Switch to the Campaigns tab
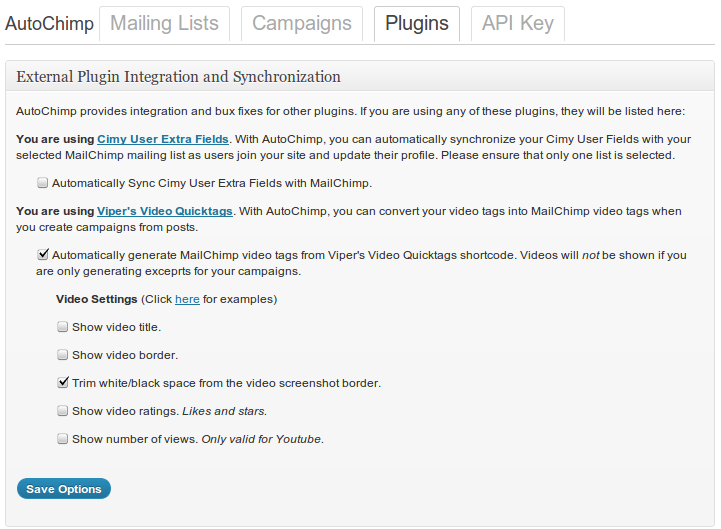The width and height of the screenshot is (721, 529). (302, 23)
